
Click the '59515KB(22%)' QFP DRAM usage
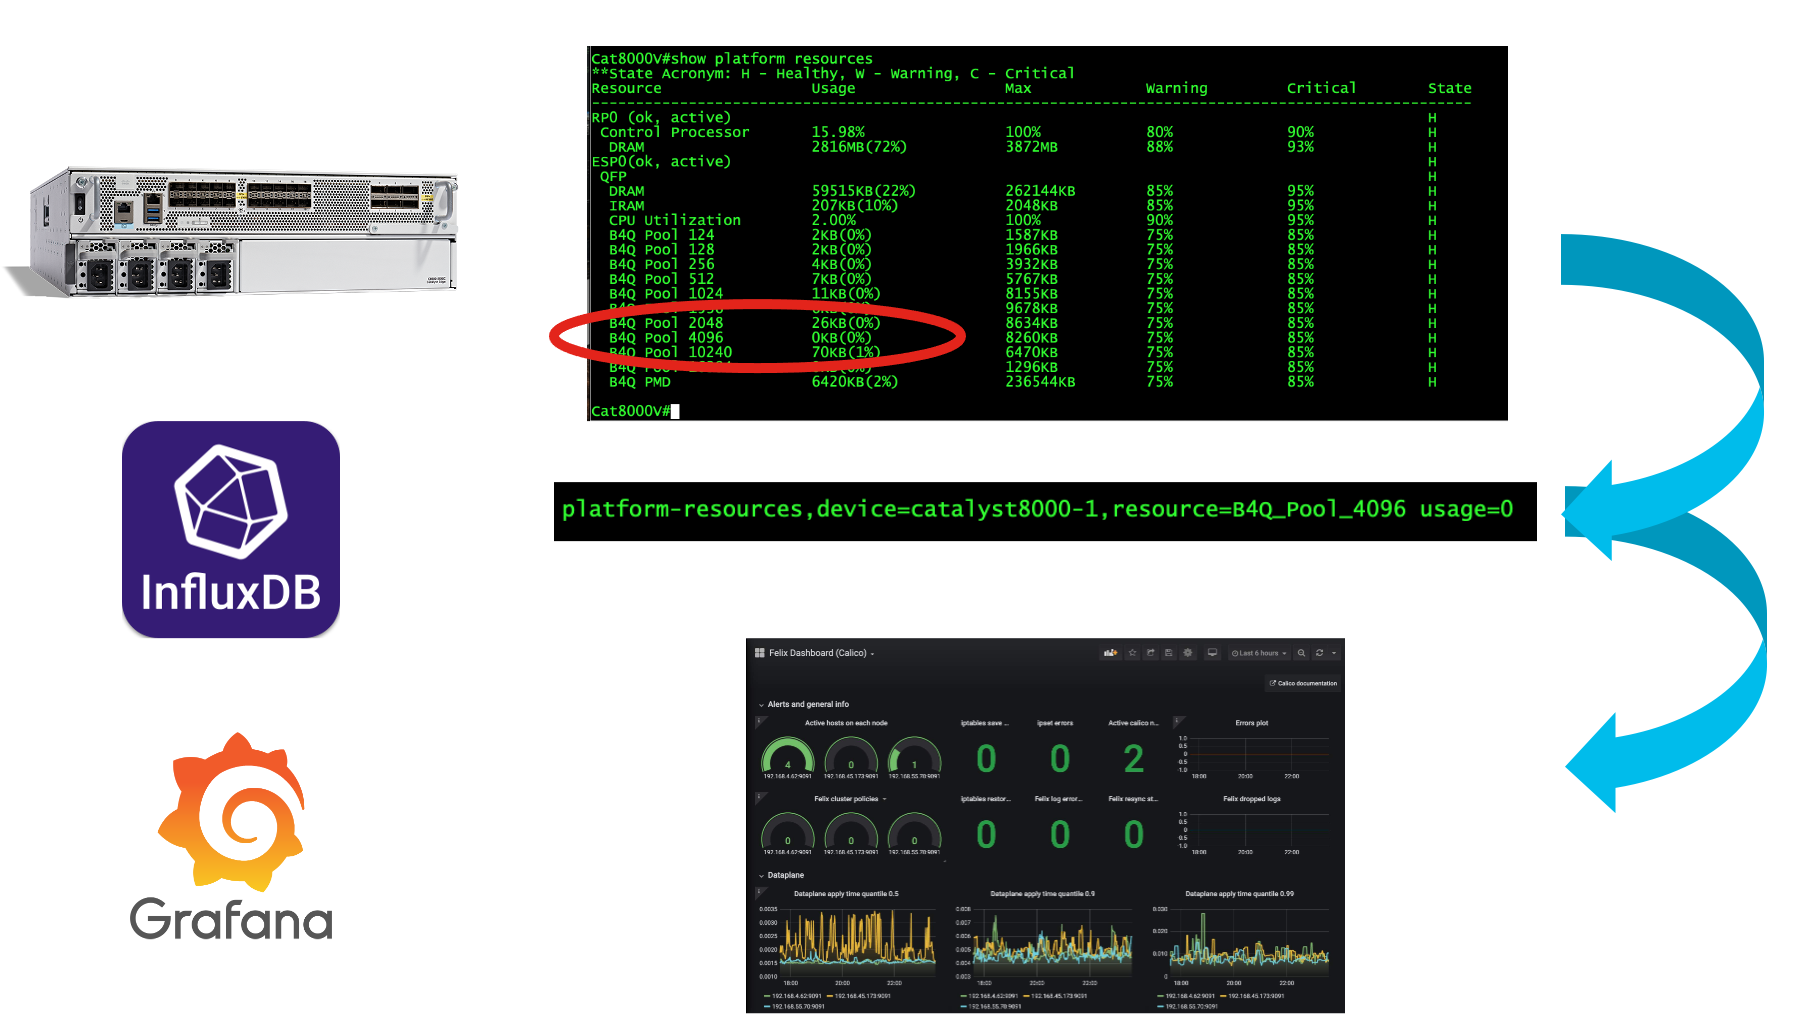[863, 191]
